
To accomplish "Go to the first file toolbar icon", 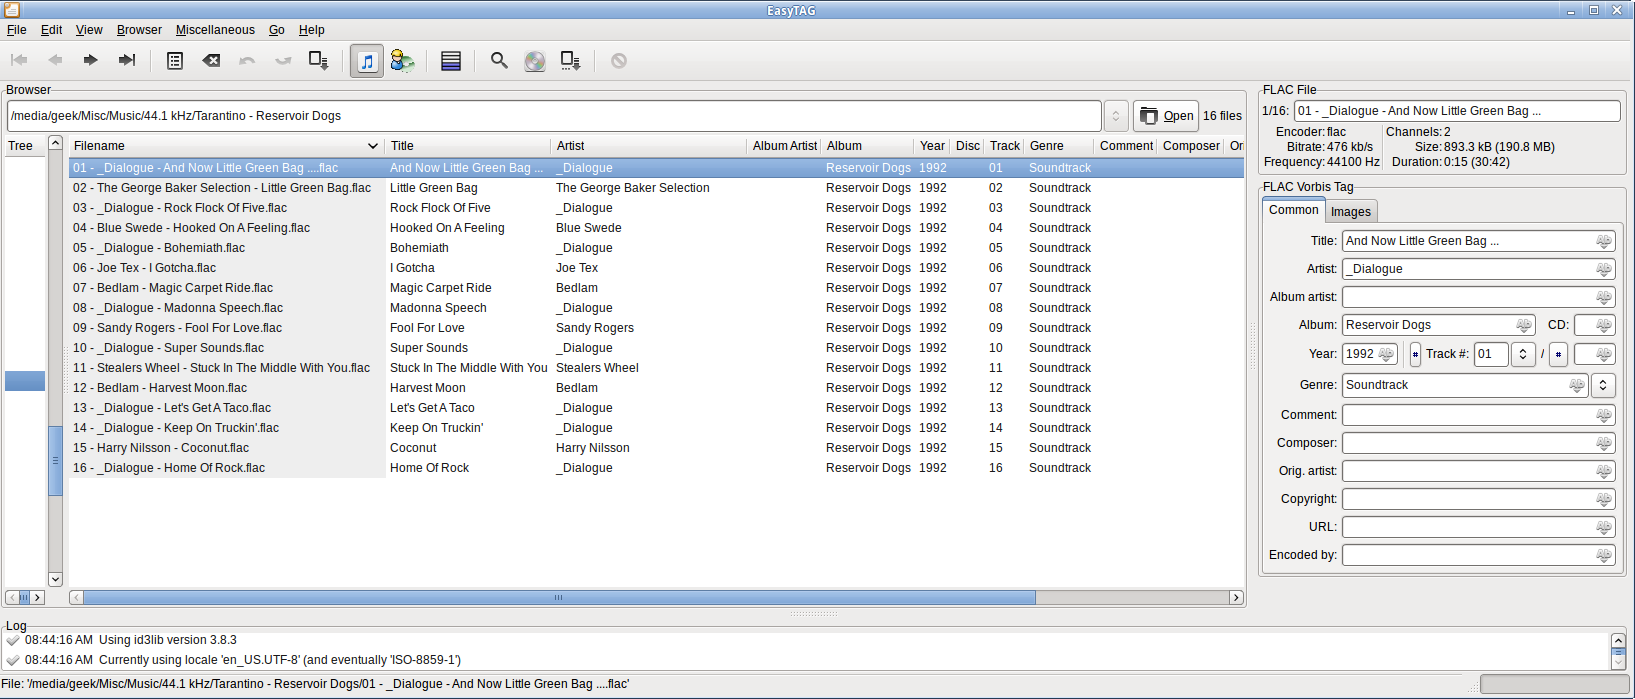I will (x=19, y=61).
